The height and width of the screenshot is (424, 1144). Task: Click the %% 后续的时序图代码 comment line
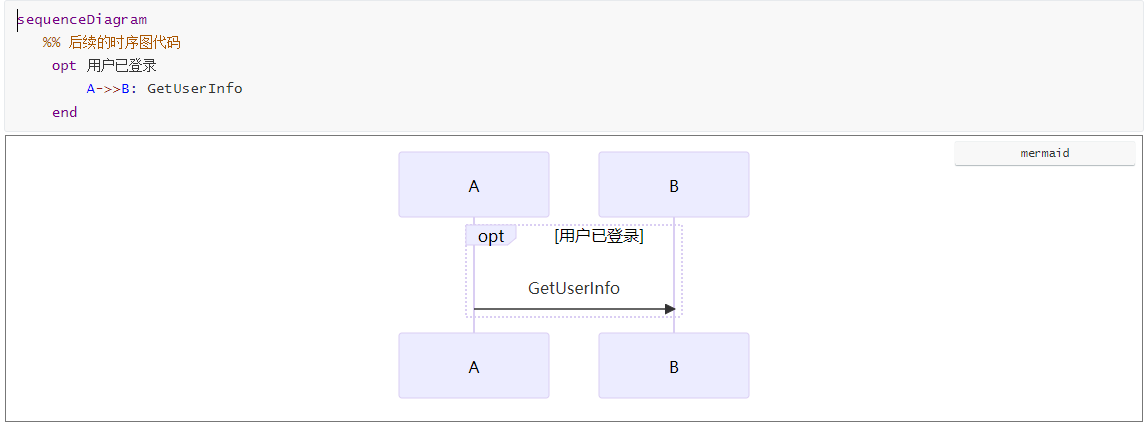(112, 43)
